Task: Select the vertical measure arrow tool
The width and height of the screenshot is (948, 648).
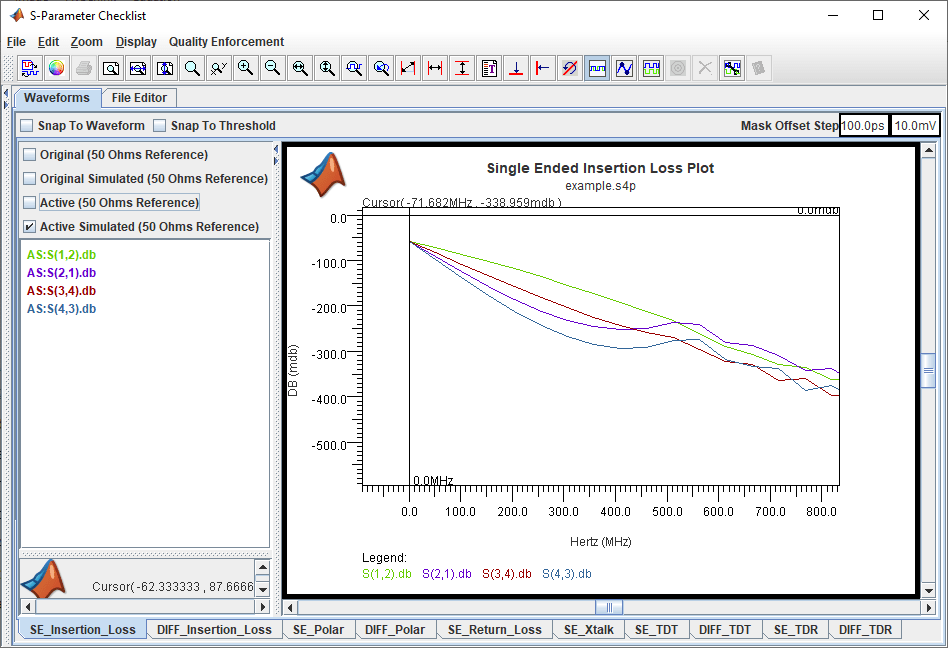Action: (x=462, y=68)
